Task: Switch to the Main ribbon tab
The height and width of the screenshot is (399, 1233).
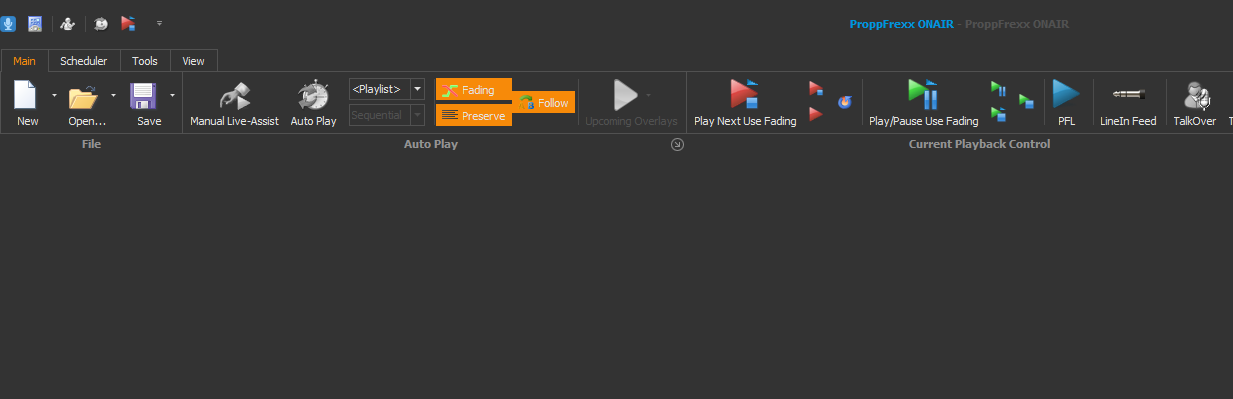Action: pyautogui.click(x=24, y=61)
